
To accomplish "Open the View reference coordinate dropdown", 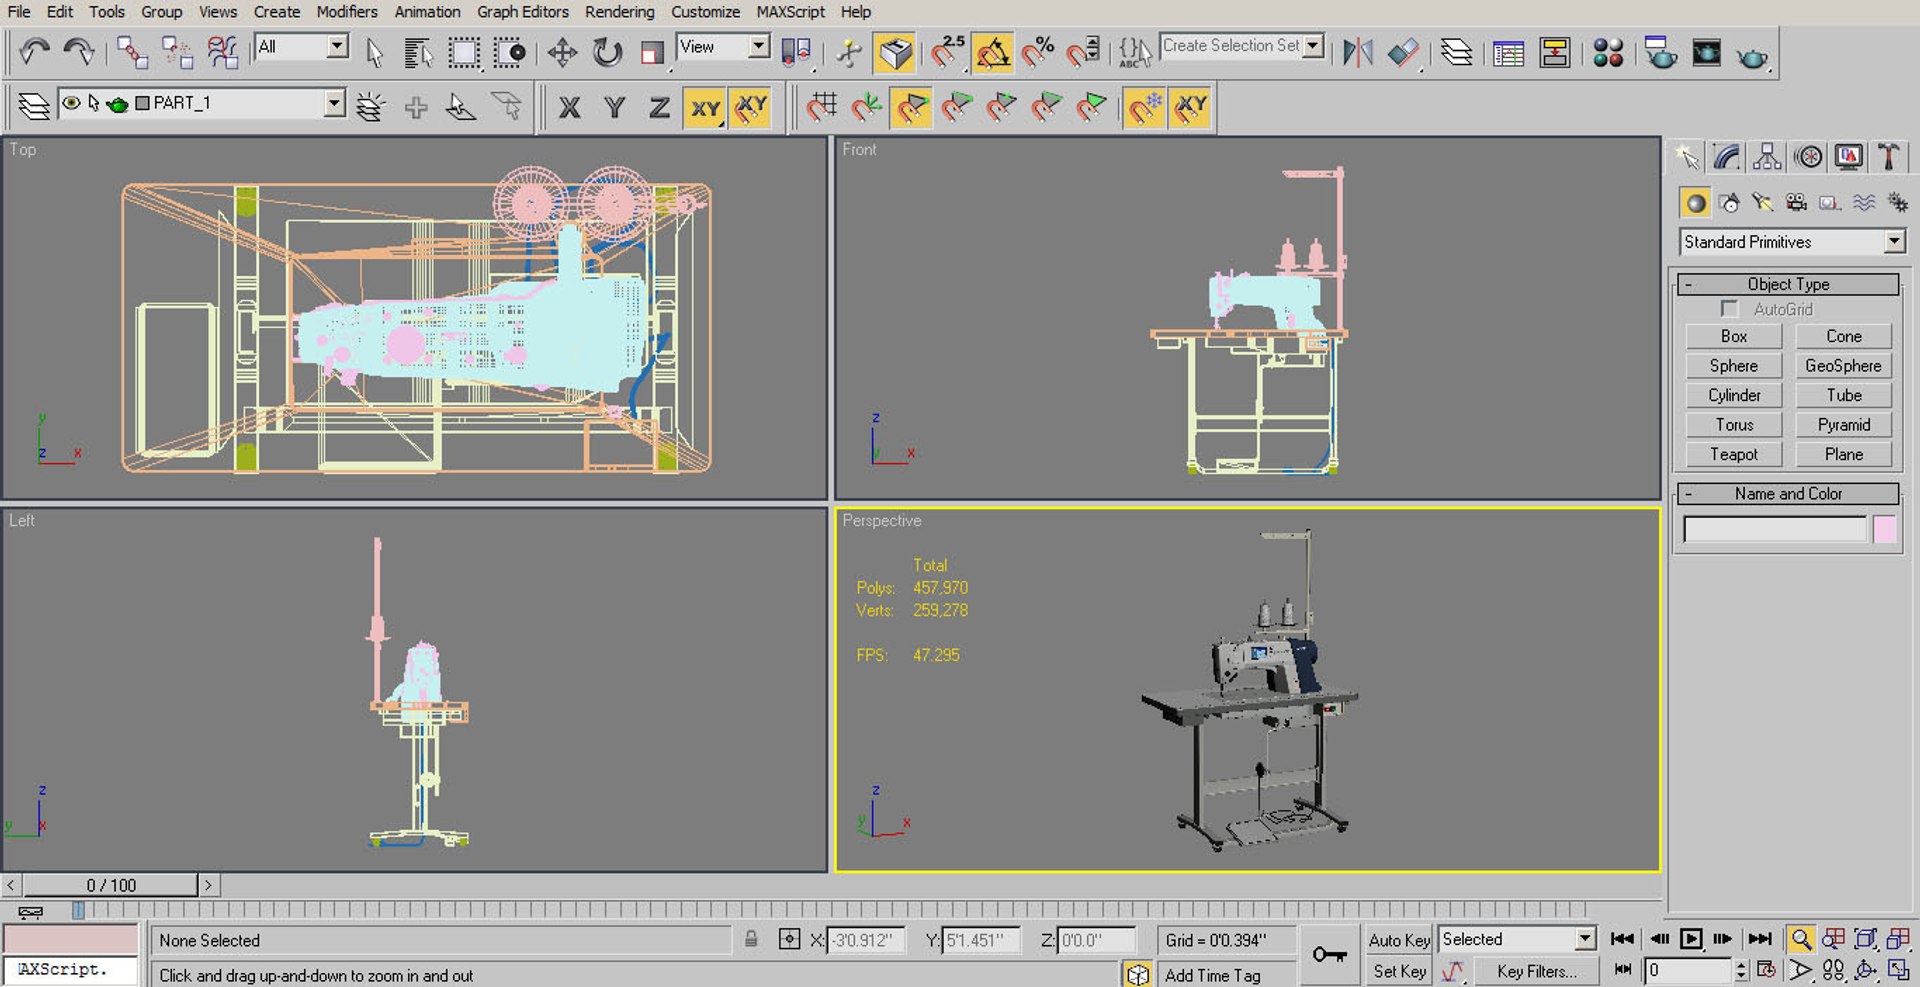I will tap(759, 46).
